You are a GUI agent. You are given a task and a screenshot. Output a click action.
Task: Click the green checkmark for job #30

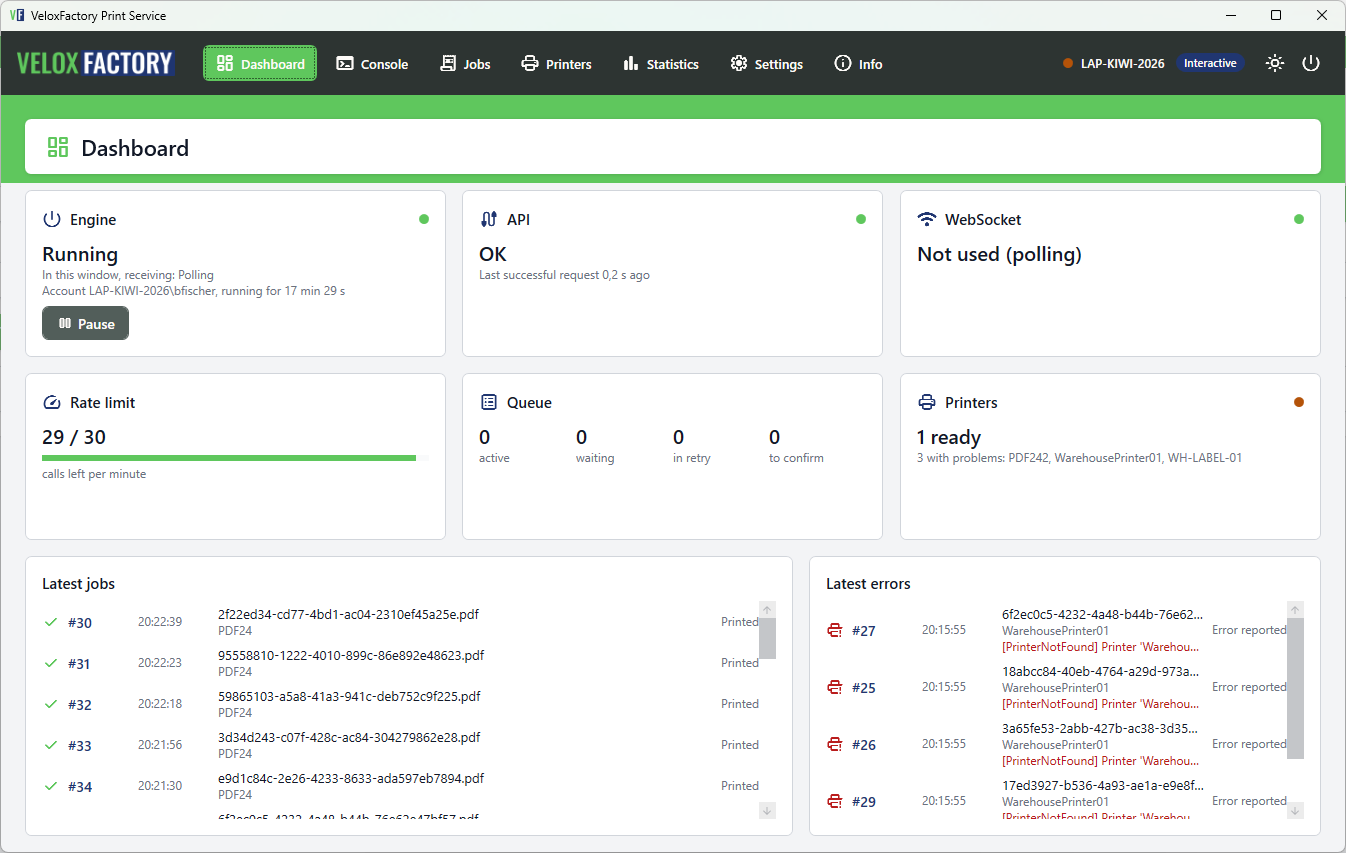tap(51, 622)
